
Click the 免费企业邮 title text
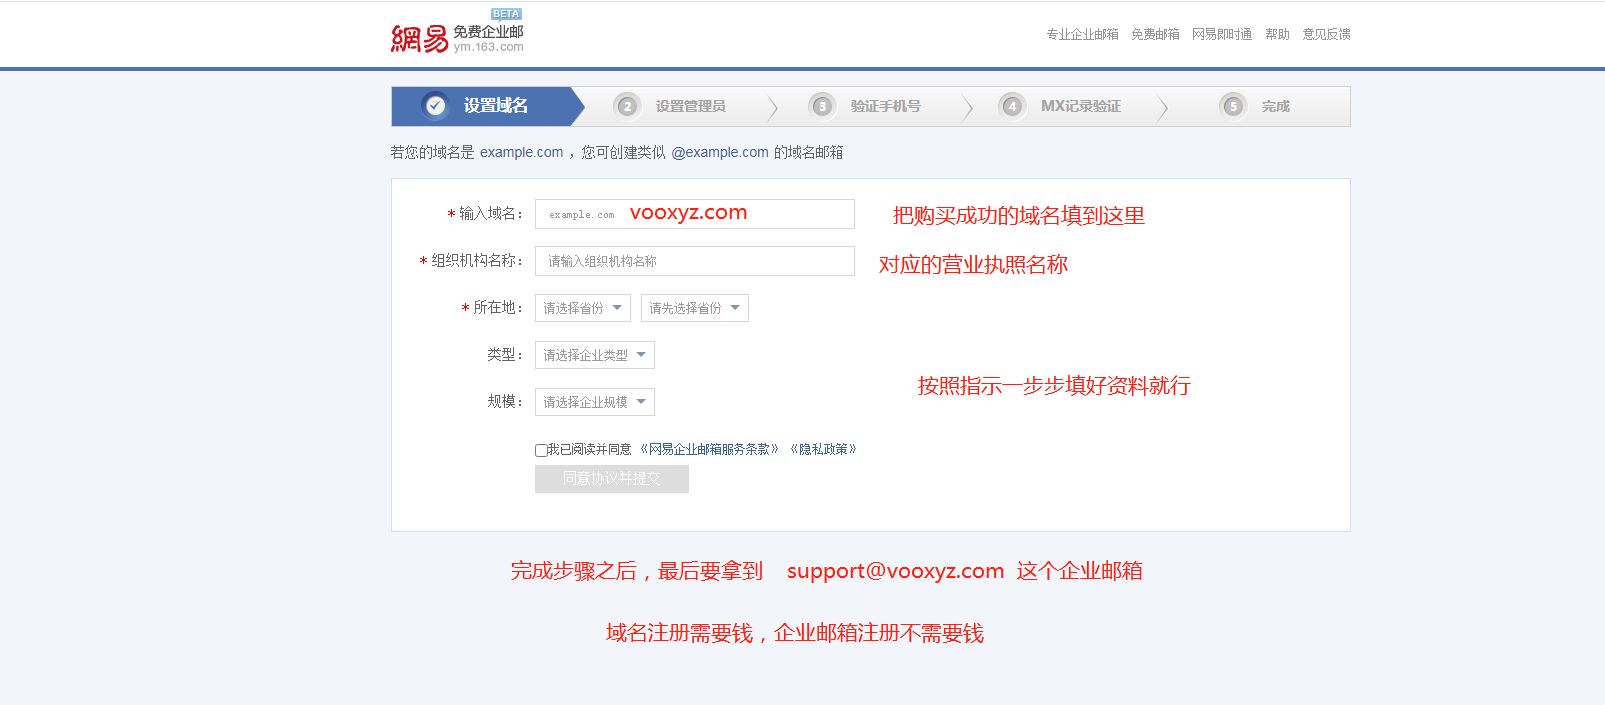pyautogui.click(x=488, y=31)
